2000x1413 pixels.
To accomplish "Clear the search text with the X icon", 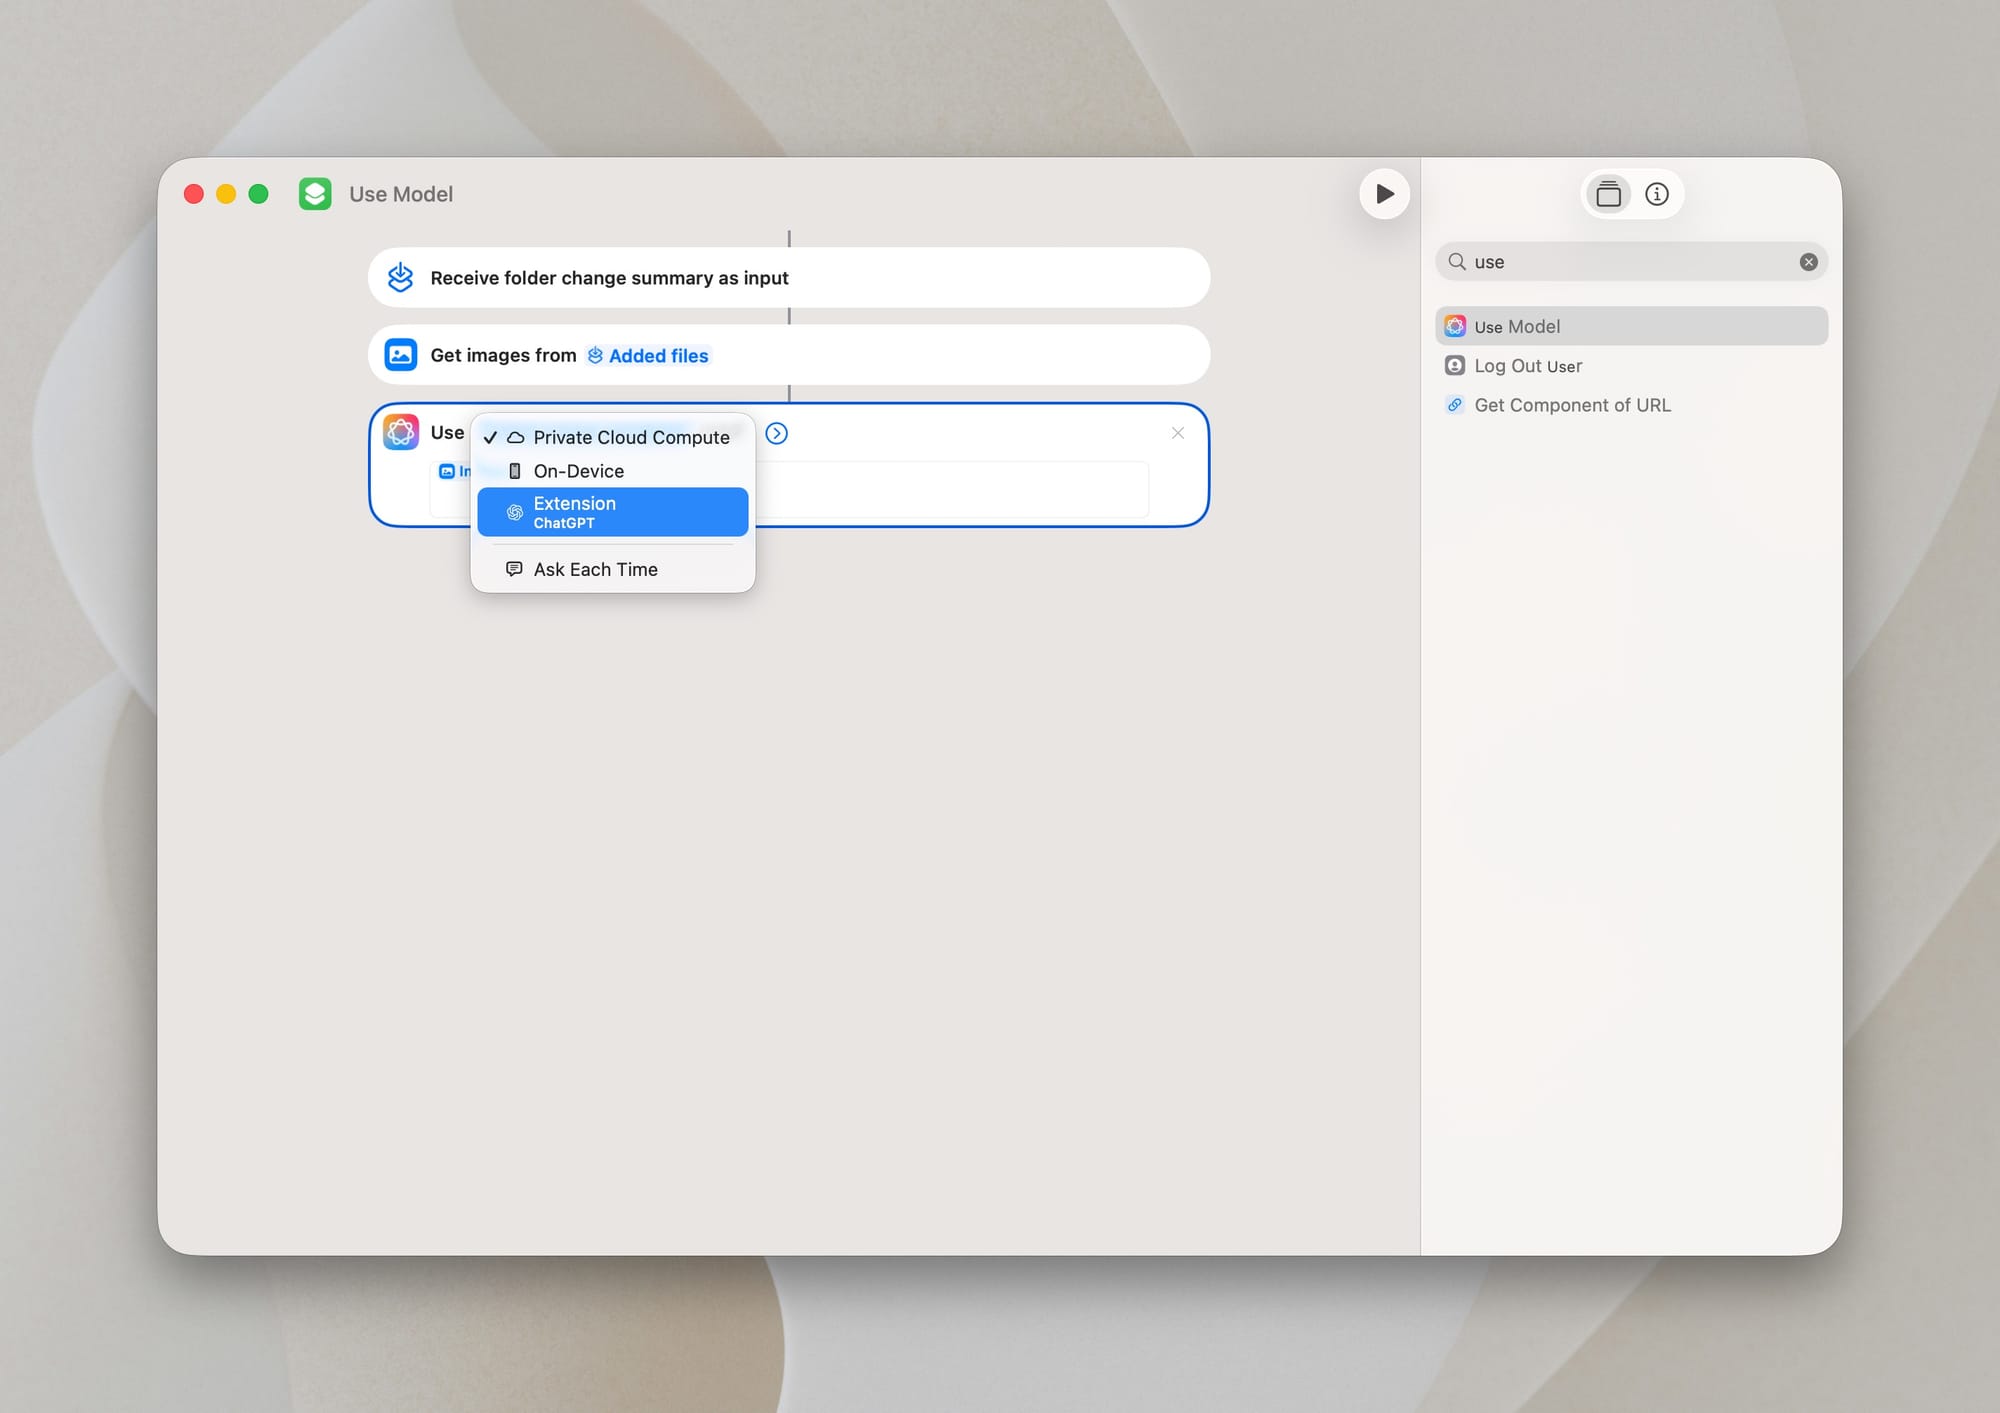I will [1808, 261].
